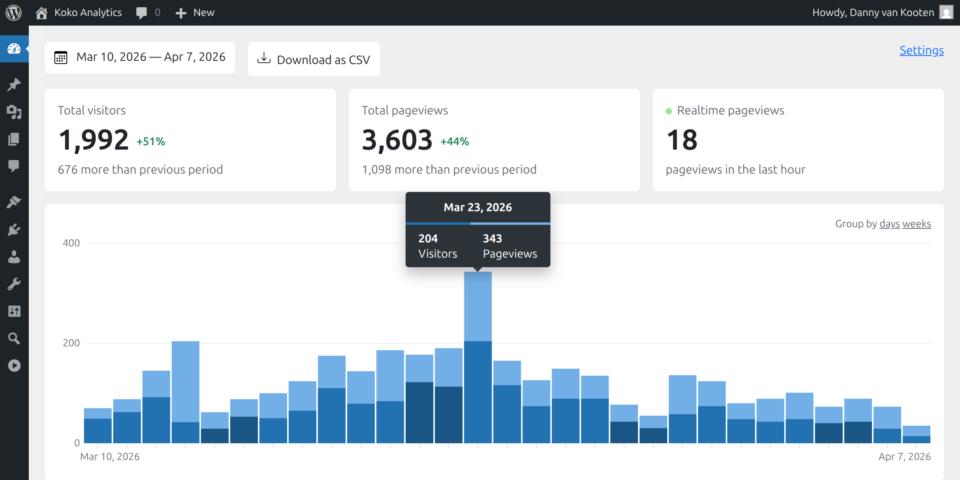The width and height of the screenshot is (960, 480).
Task: Open the Comments item in sidebar
Action: click(x=14, y=166)
